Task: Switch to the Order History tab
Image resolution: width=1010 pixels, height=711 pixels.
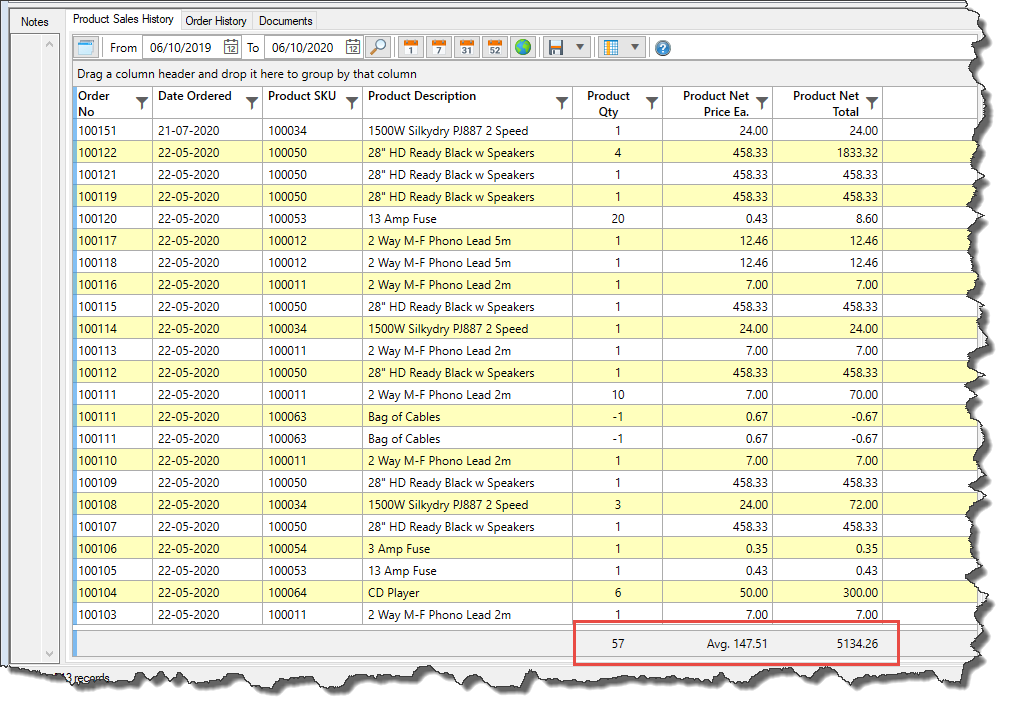Action: pos(216,20)
